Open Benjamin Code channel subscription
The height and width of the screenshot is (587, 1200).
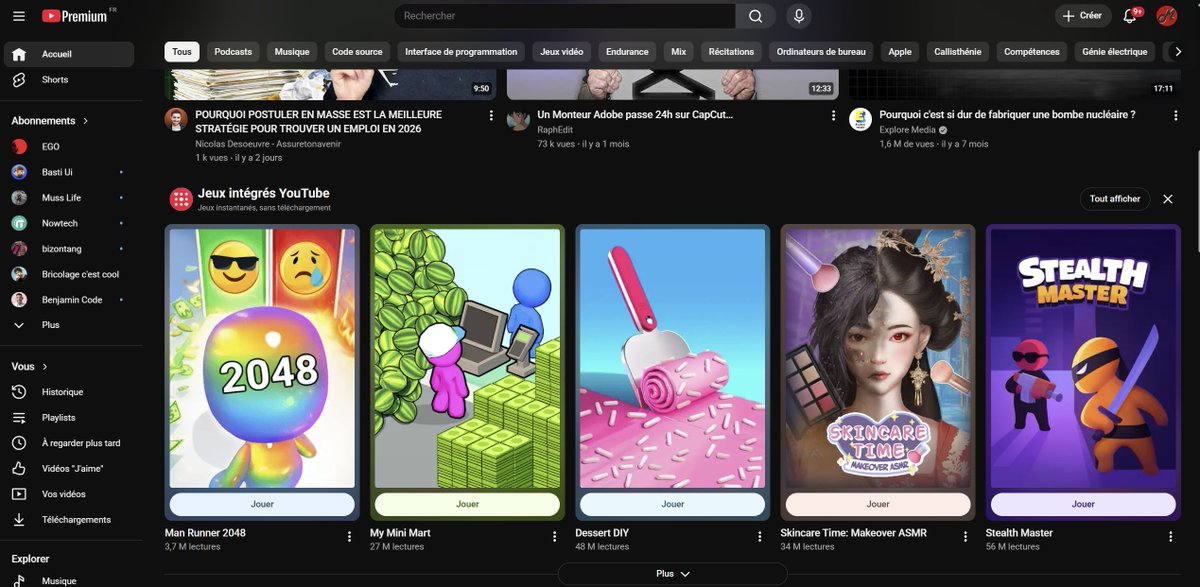68,300
